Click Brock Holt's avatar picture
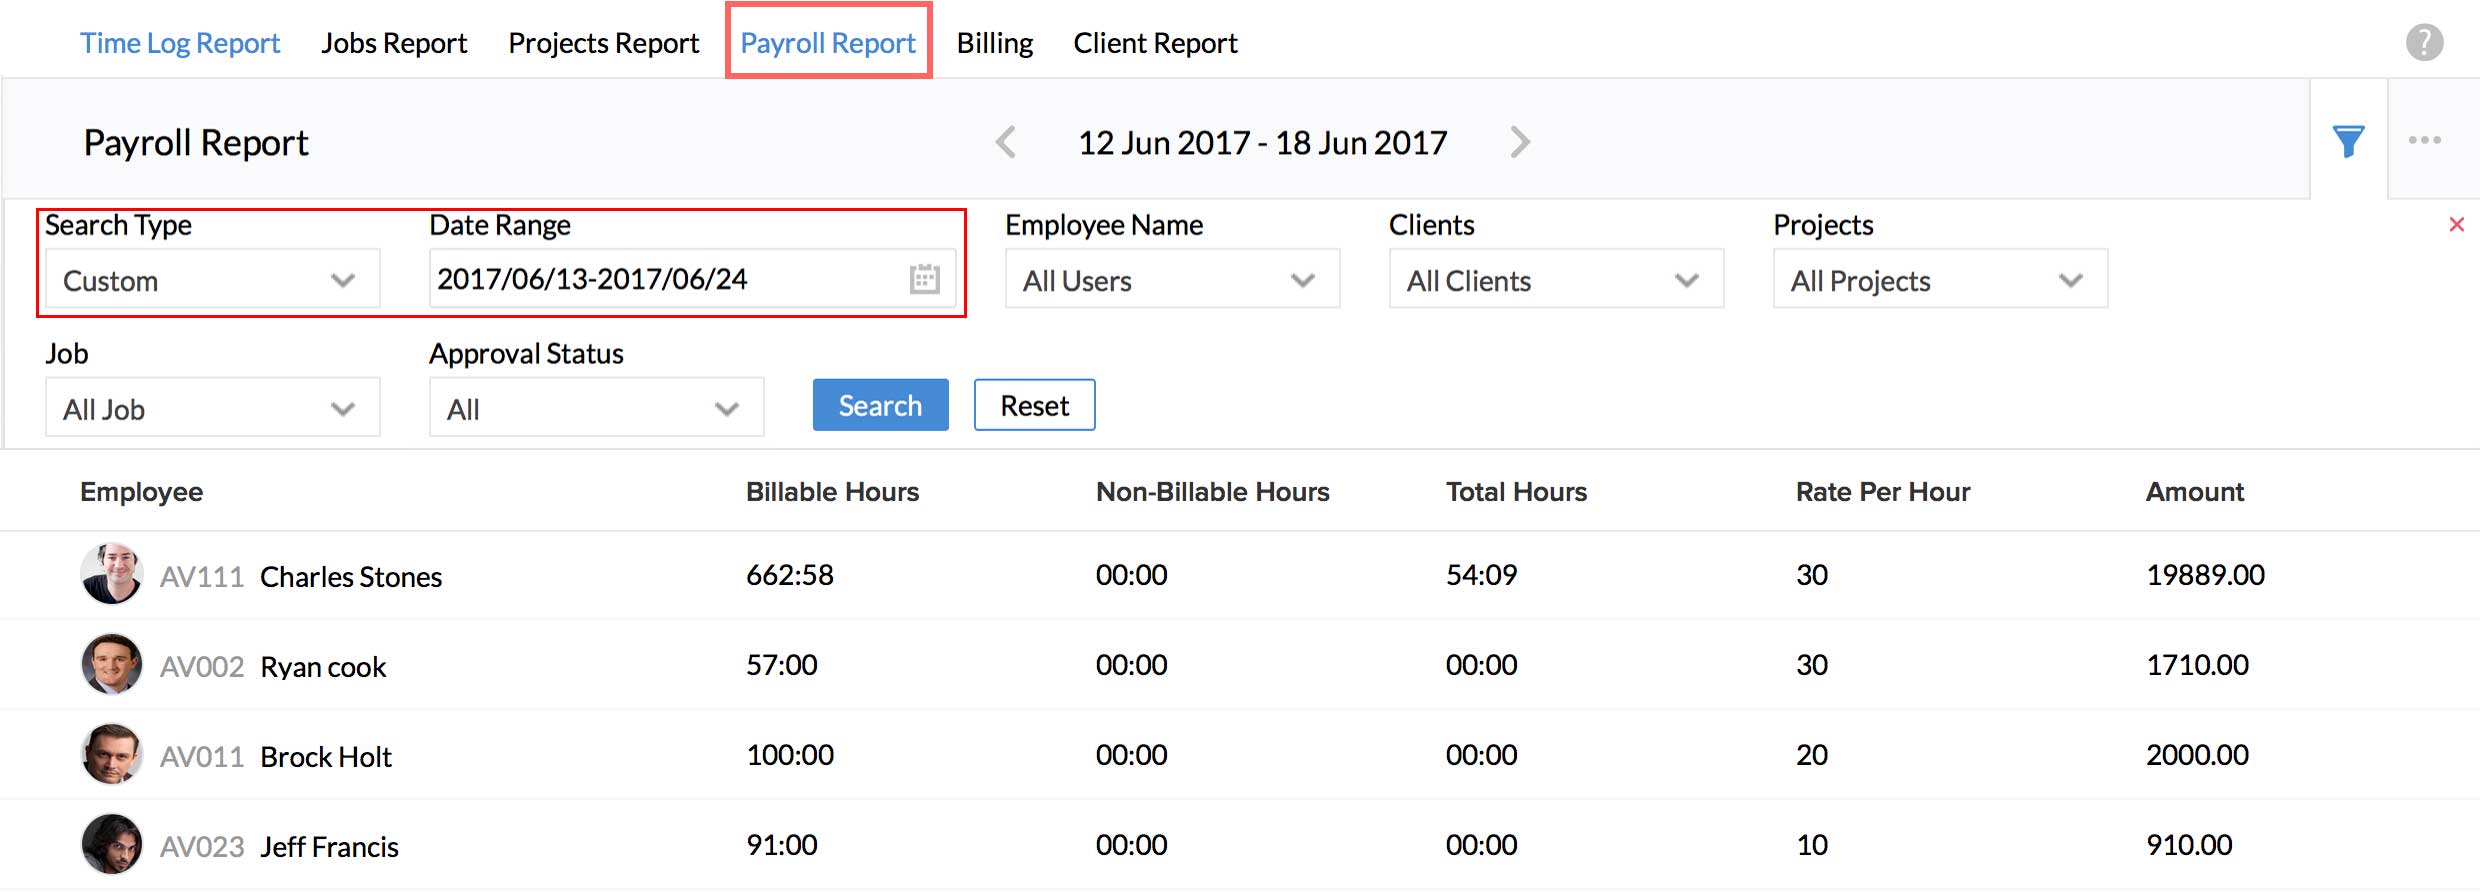Image resolution: width=2480 pixels, height=892 pixels. pos(111,754)
